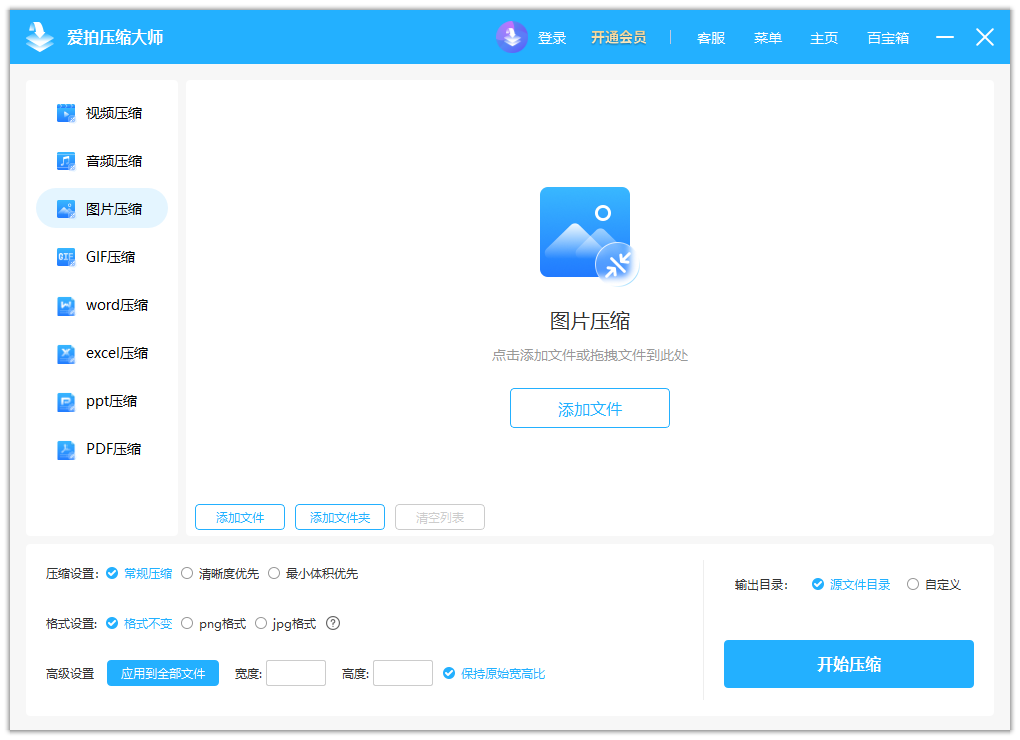The height and width of the screenshot is (740, 1020).
Task: Click the 开始压缩 button
Action: click(x=848, y=664)
